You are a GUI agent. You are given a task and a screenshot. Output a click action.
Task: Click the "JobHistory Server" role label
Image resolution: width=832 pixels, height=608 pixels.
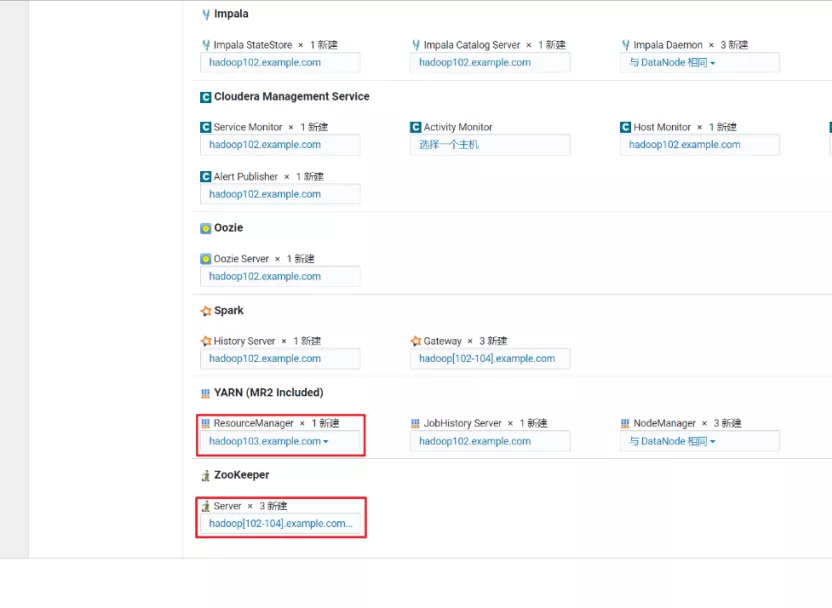point(463,423)
